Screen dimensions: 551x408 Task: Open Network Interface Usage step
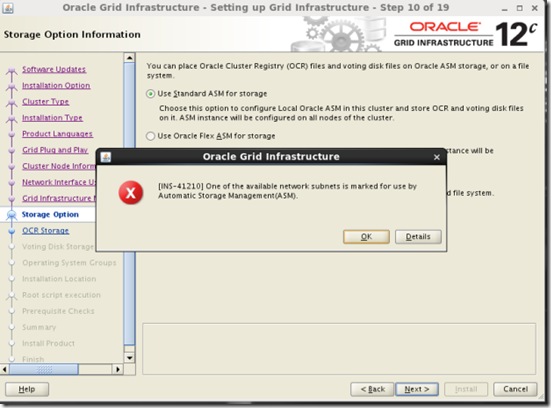pyautogui.click(x=59, y=182)
